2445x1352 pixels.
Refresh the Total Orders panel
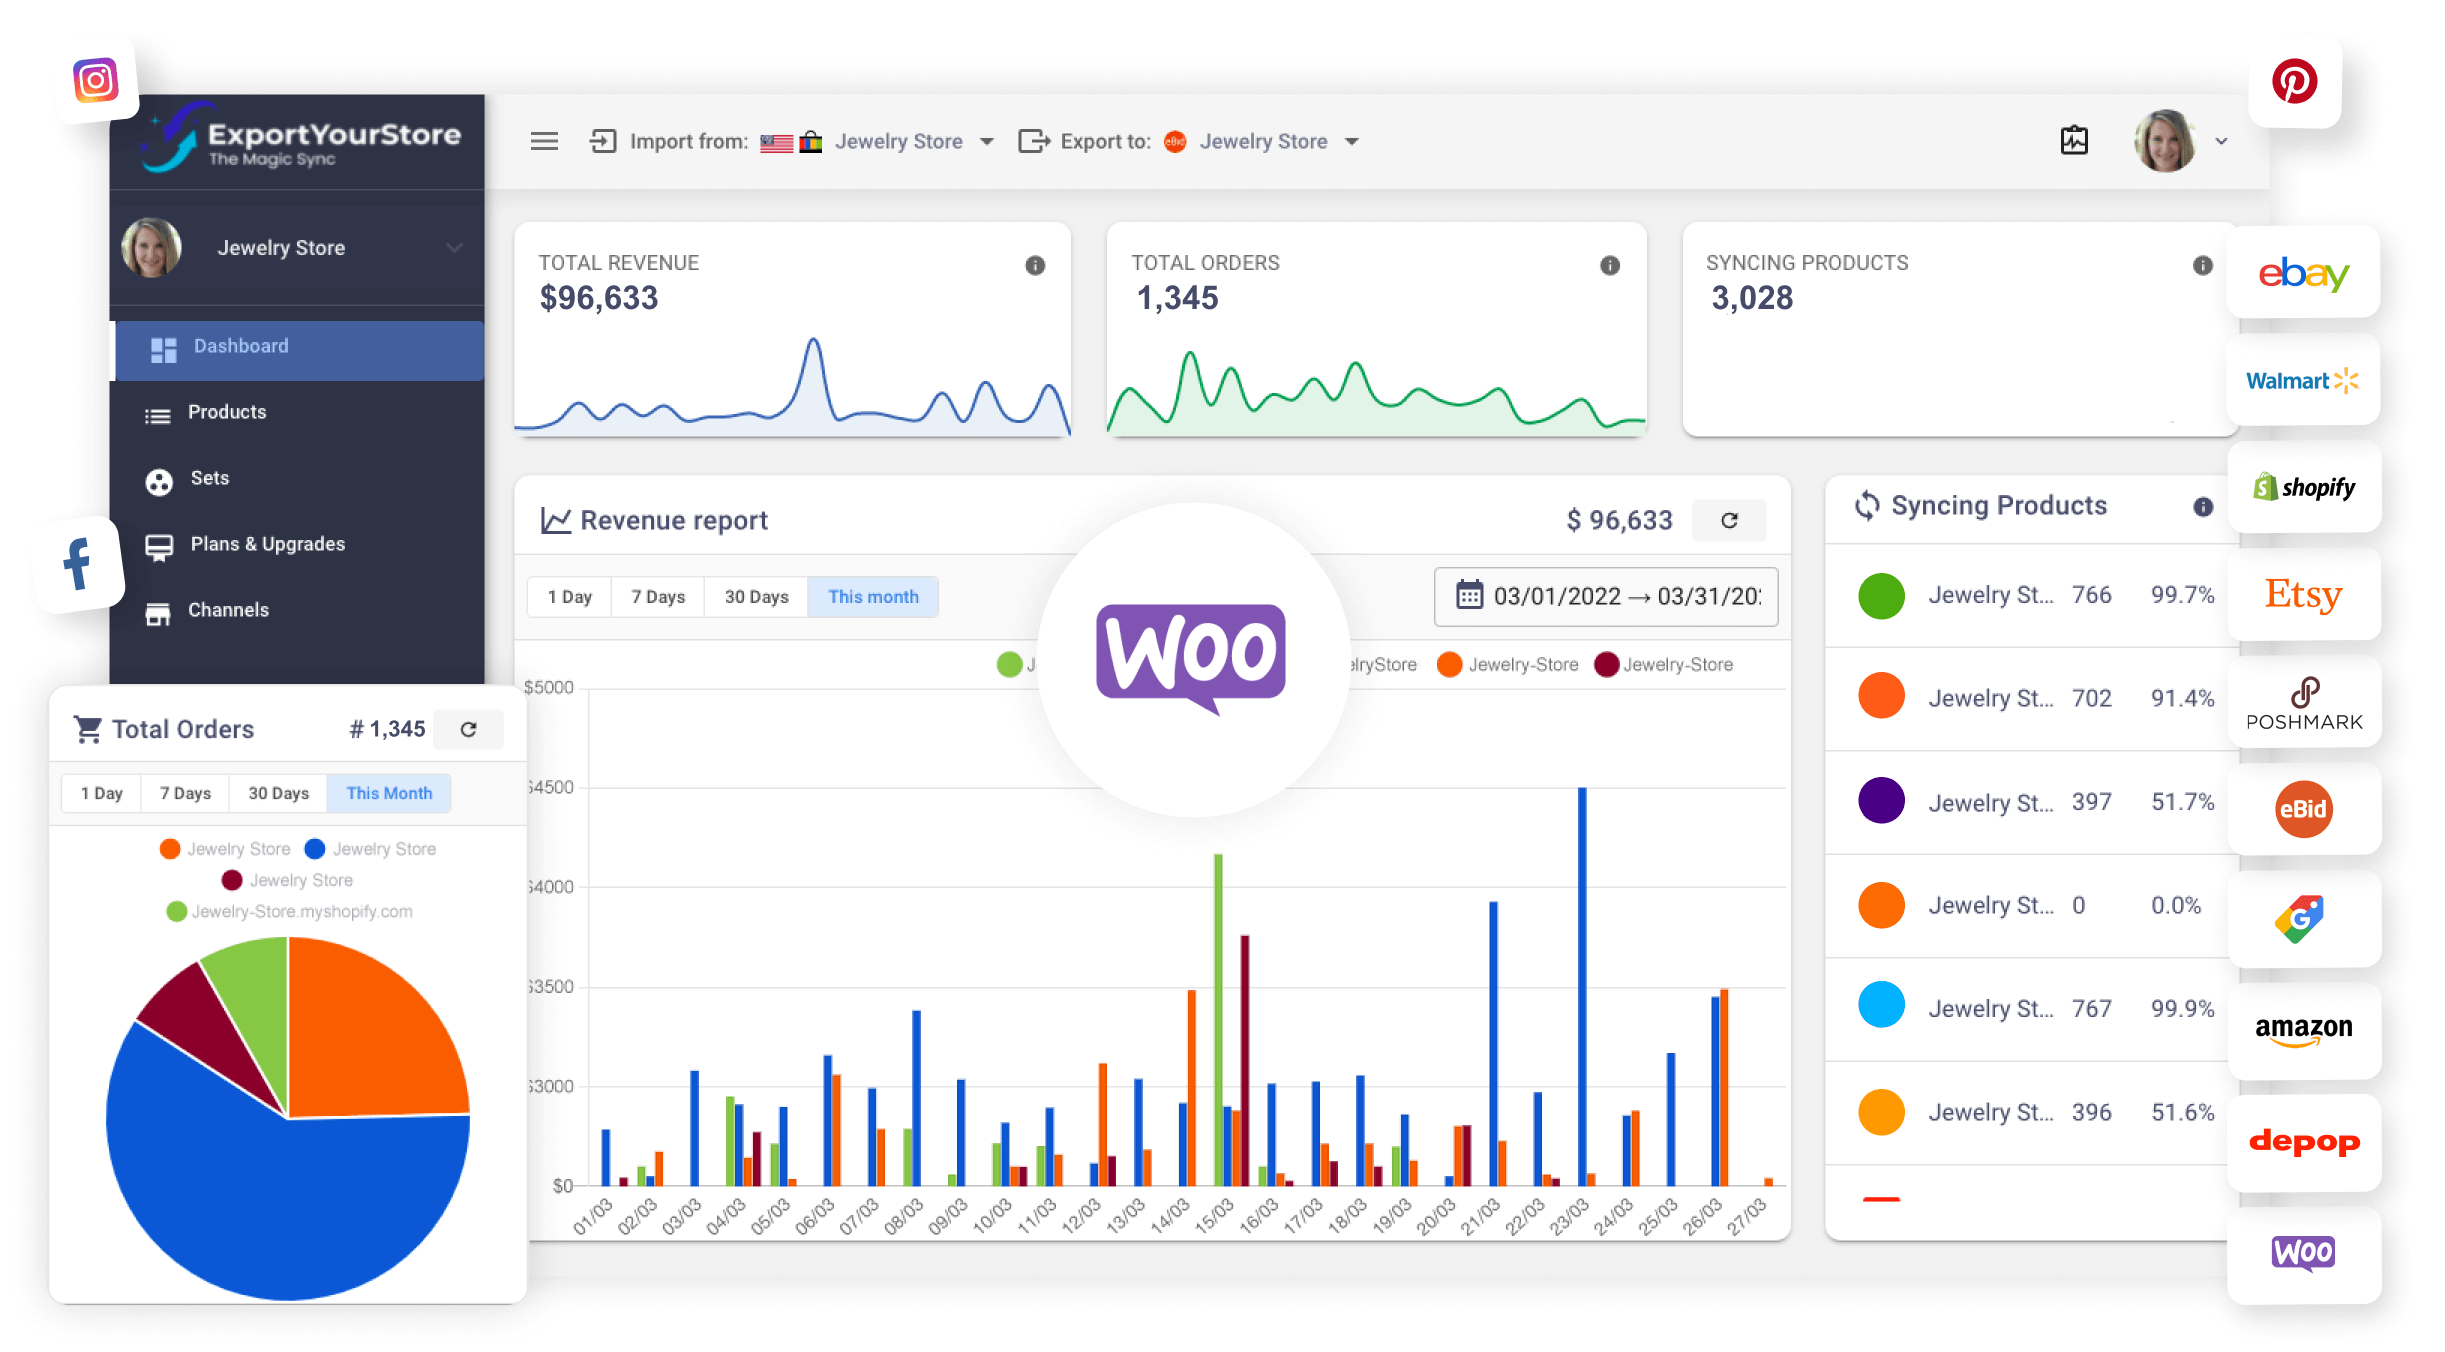pyautogui.click(x=468, y=729)
